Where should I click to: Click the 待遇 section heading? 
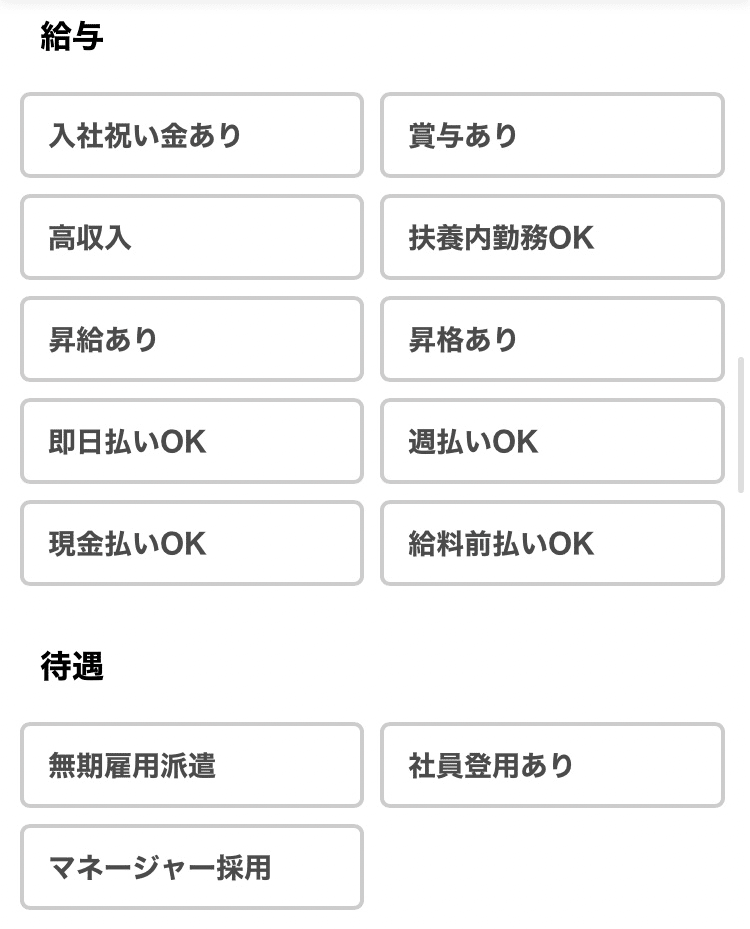[72, 666]
